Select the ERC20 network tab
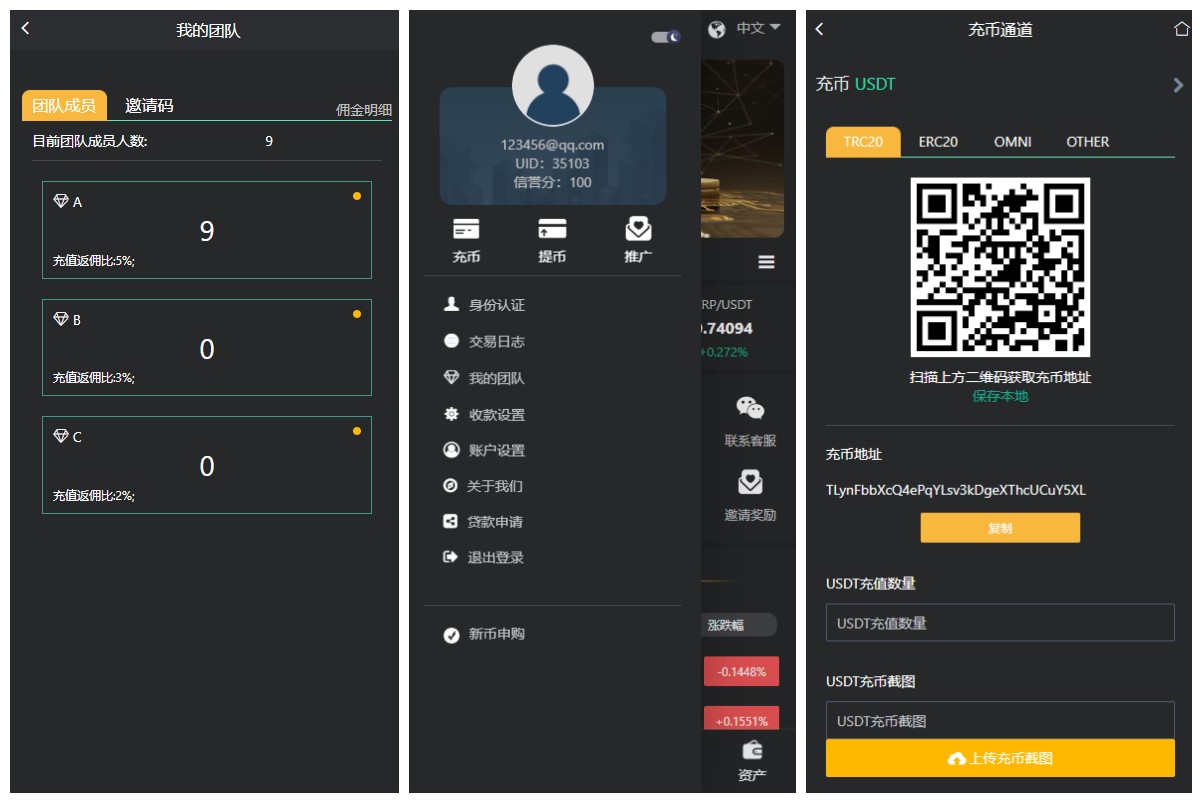The height and width of the screenshot is (803, 1202). (938, 142)
